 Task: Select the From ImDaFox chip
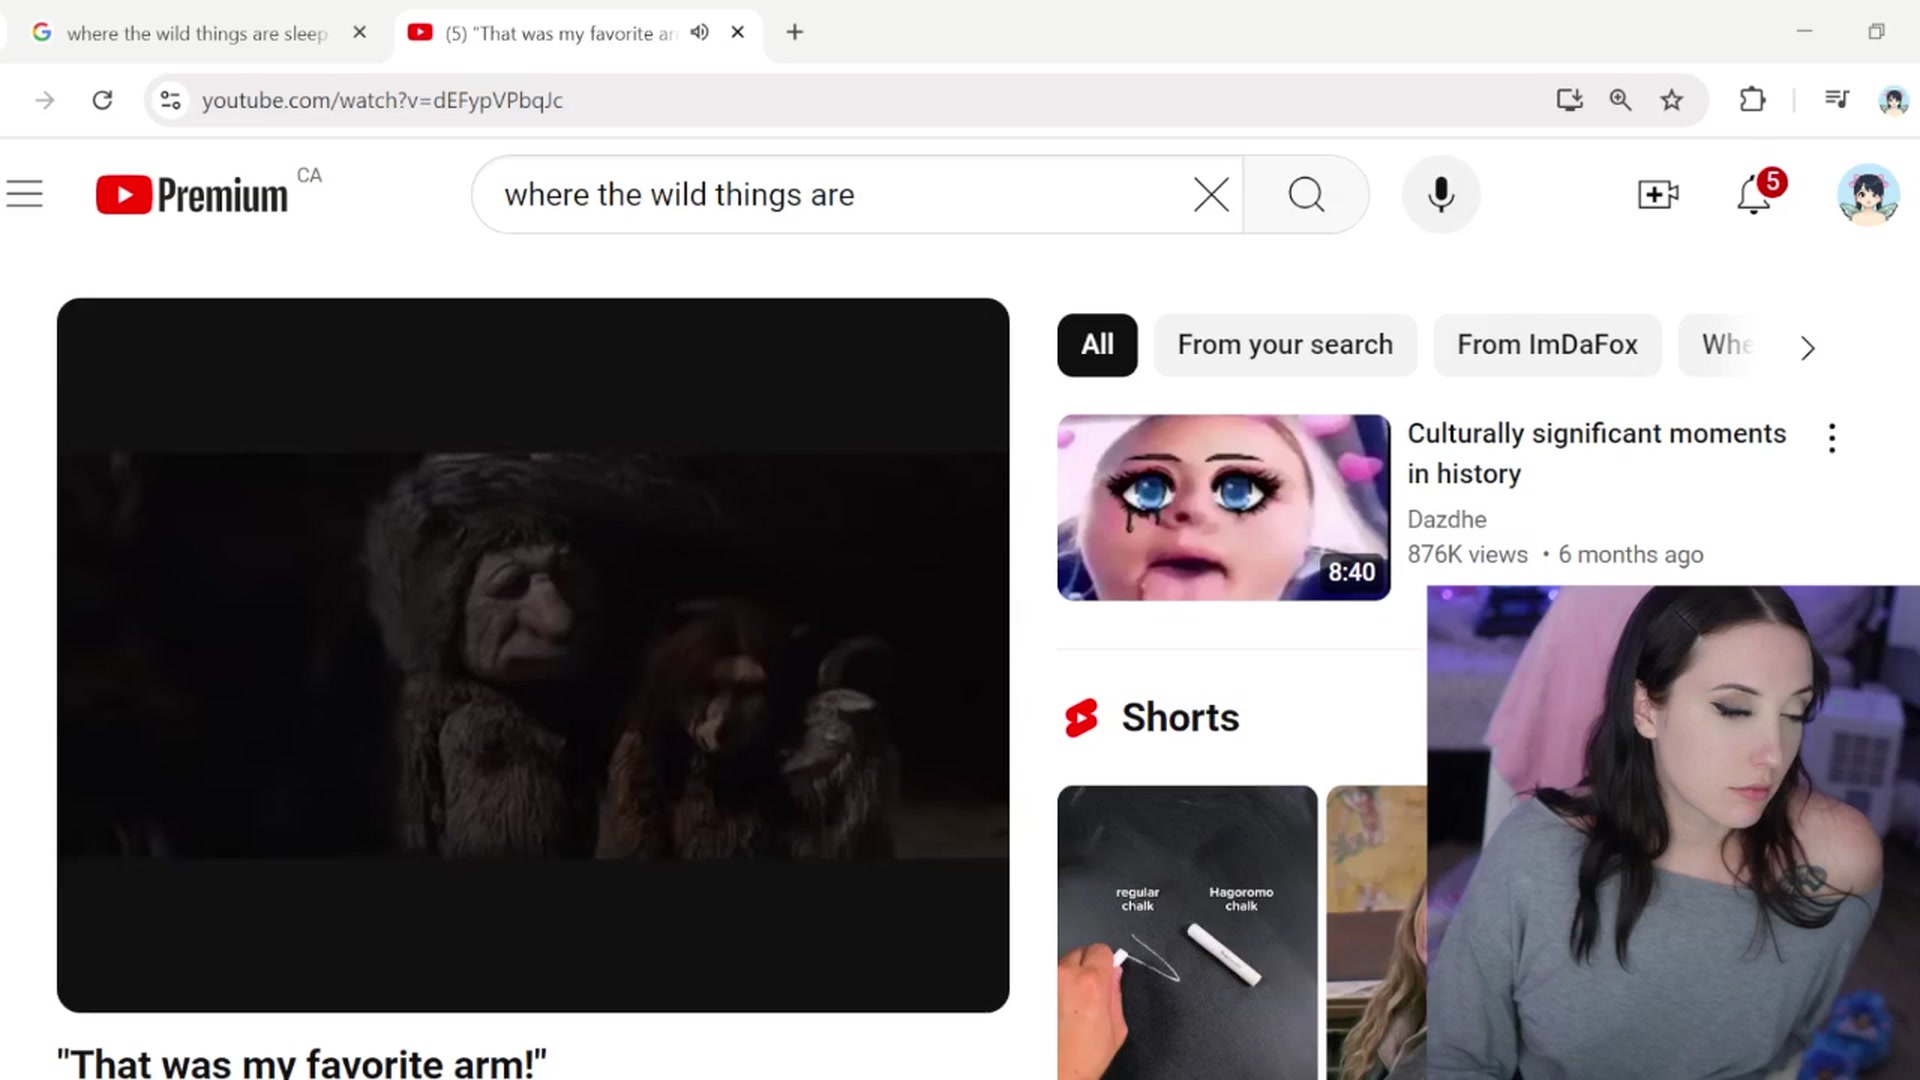point(1547,345)
